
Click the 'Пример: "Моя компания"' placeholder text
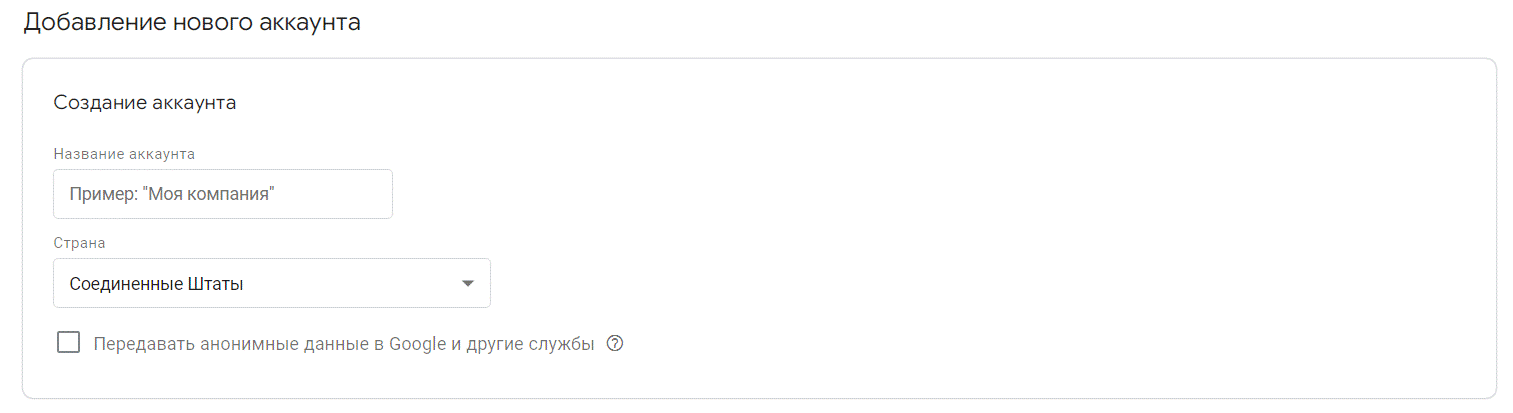tap(172, 194)
